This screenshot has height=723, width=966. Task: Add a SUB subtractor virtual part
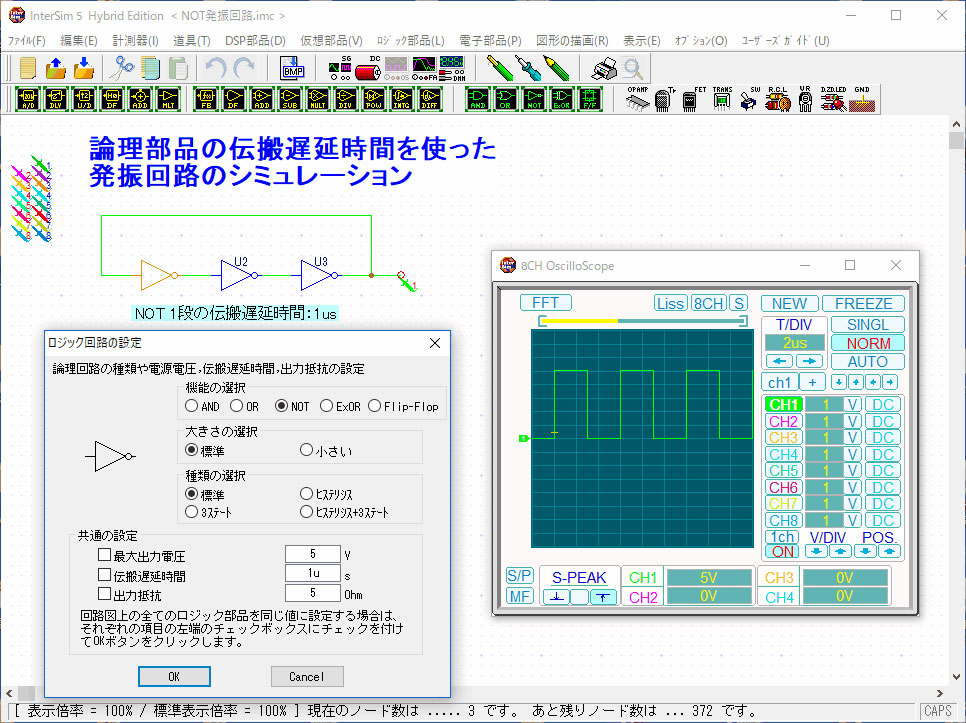(x=290, y=99)
